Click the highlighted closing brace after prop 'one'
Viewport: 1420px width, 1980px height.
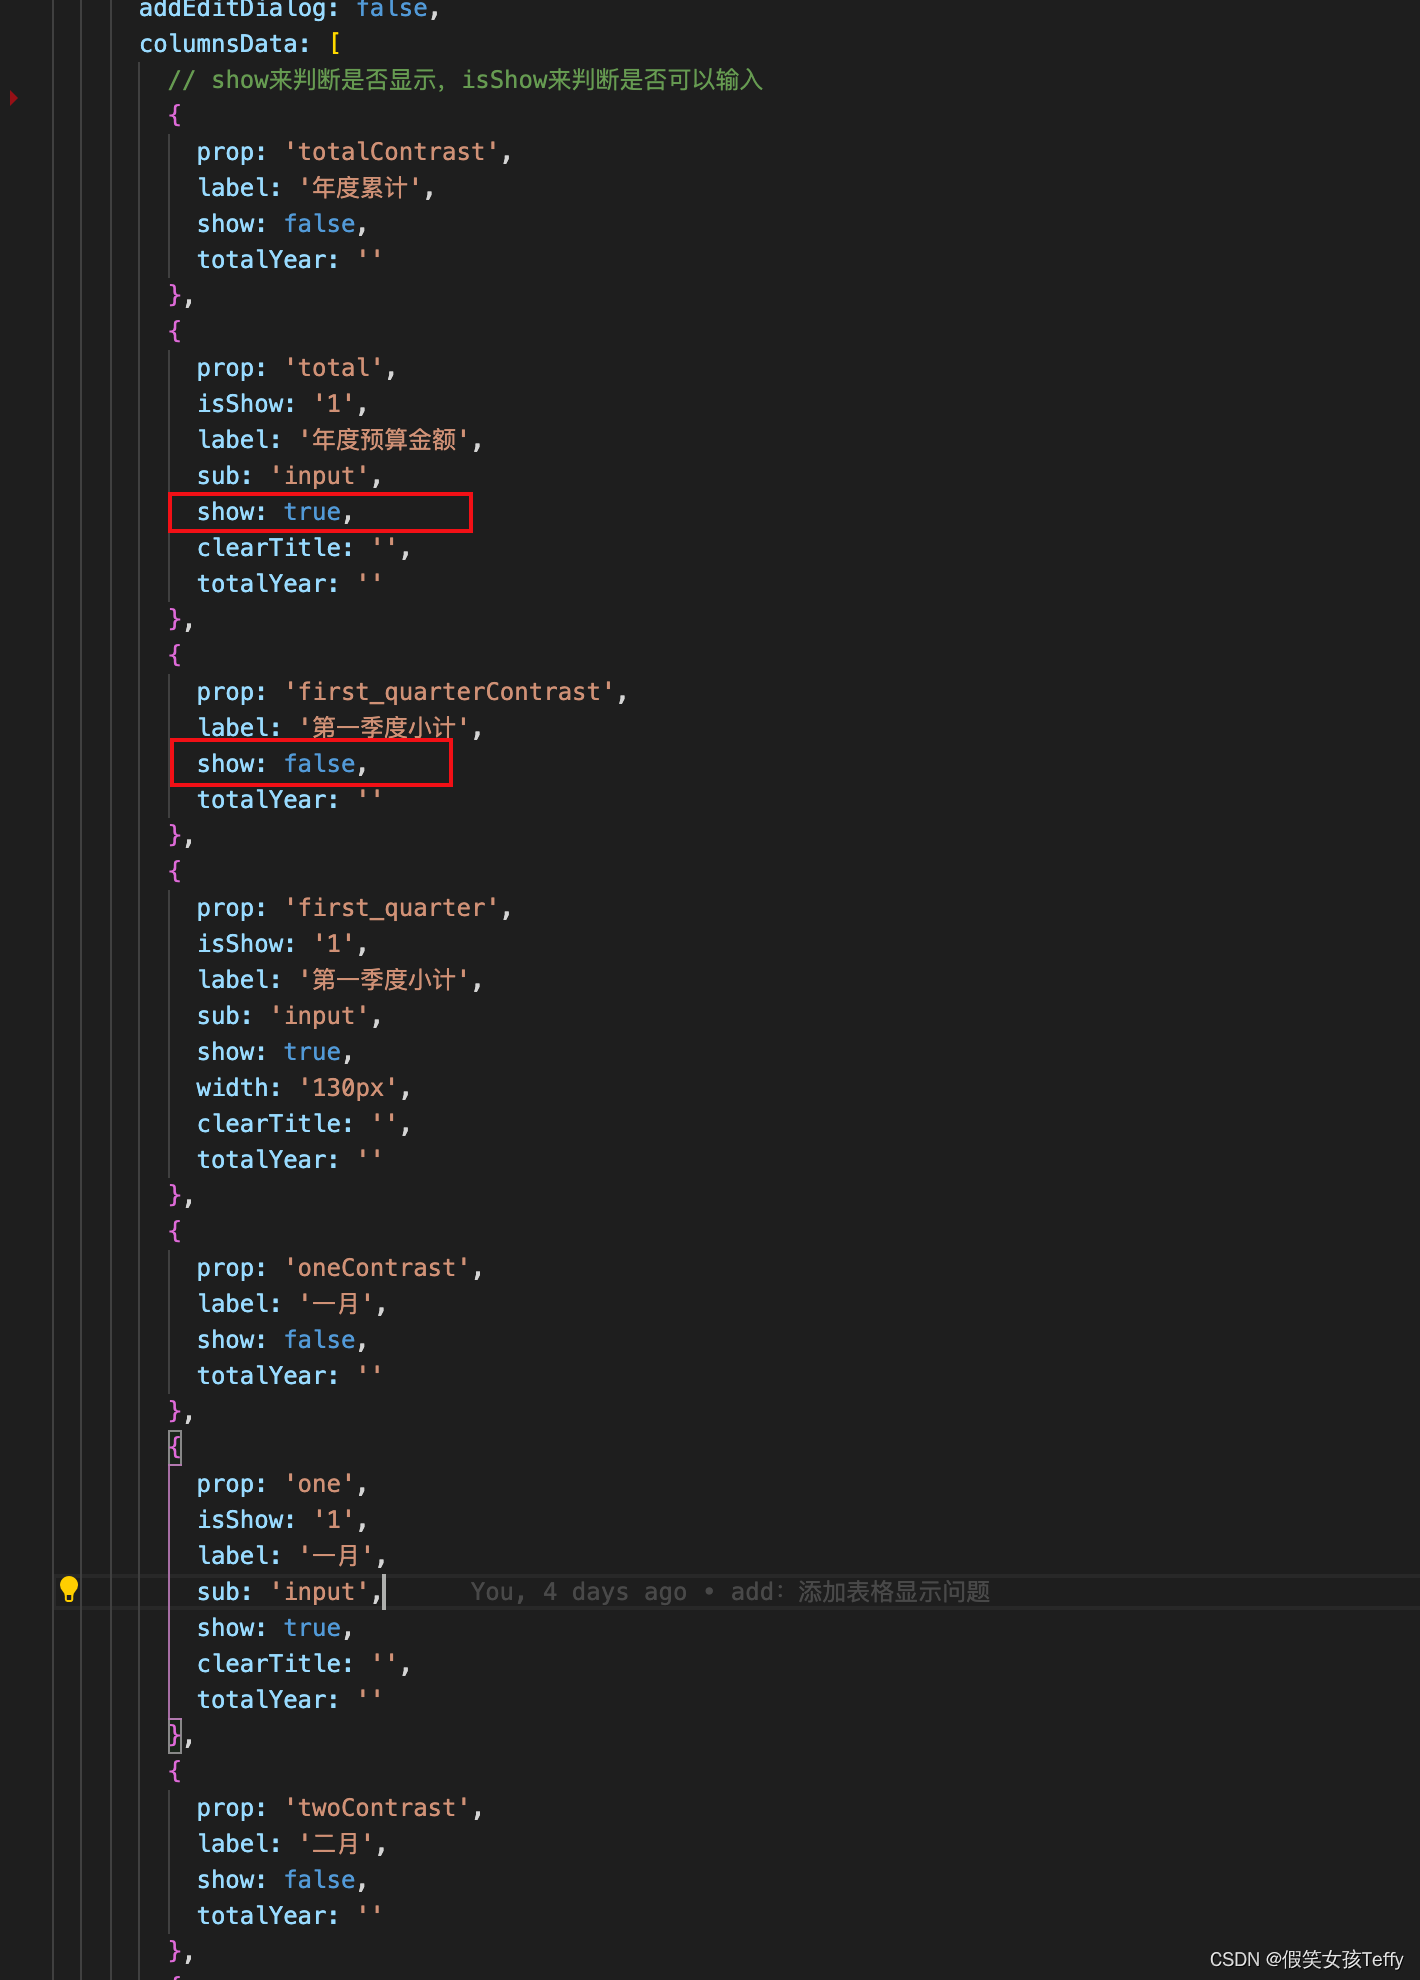[x=175, y=1735]
